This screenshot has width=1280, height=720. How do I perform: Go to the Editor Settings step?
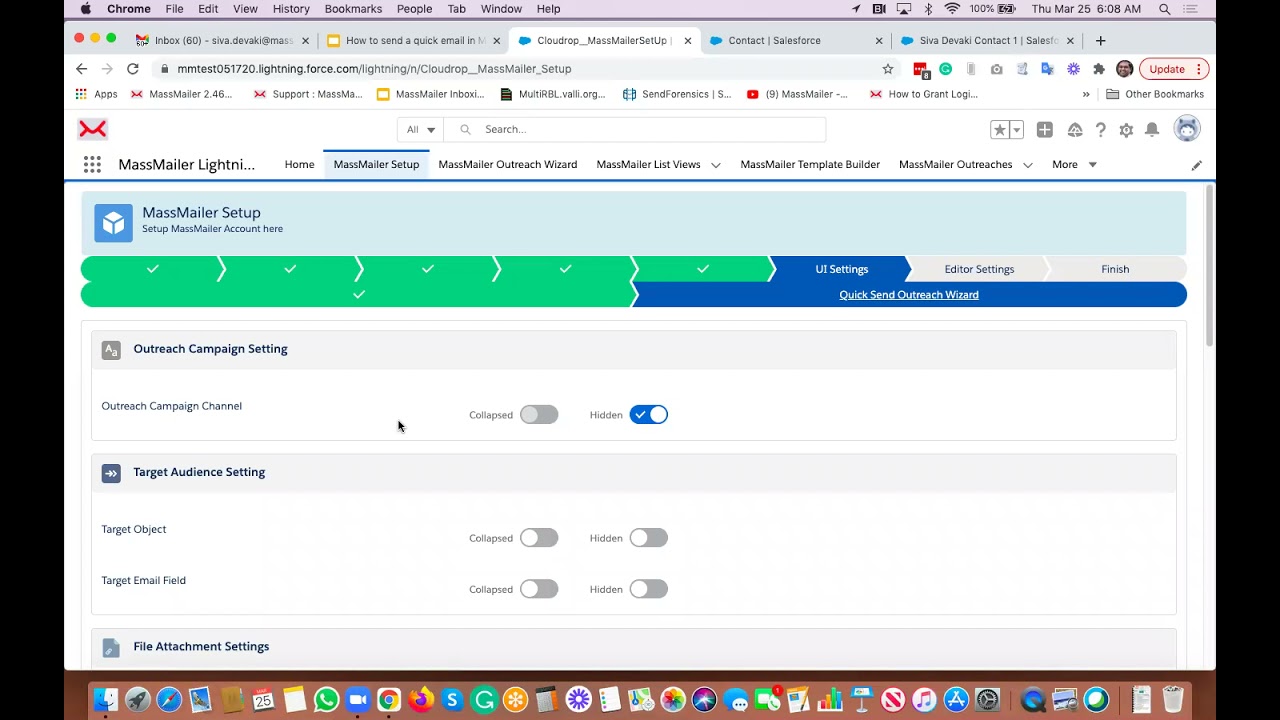coord(979,269)
